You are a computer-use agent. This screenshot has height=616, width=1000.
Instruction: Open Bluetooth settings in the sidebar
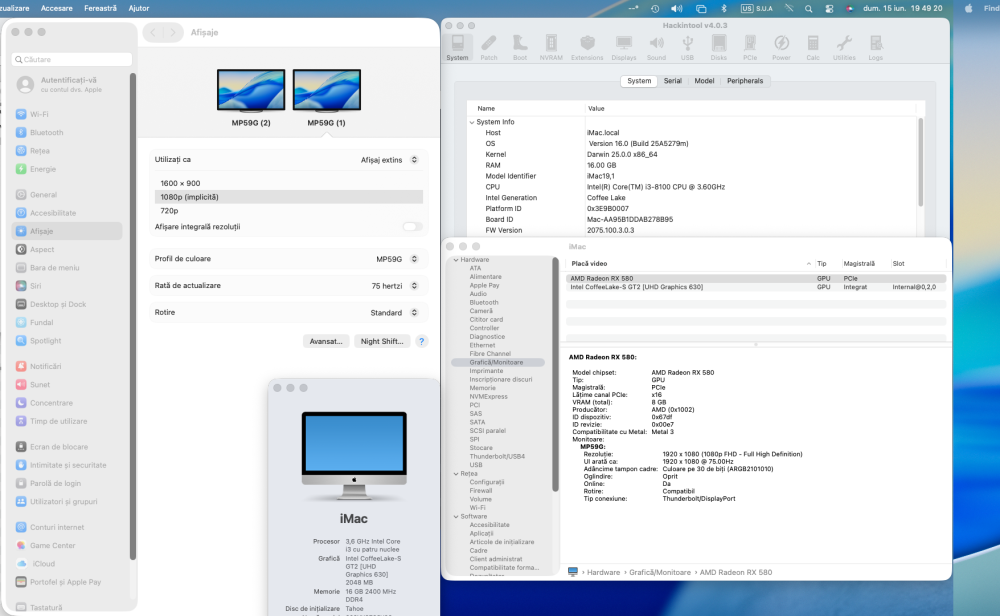coord(67,133)
